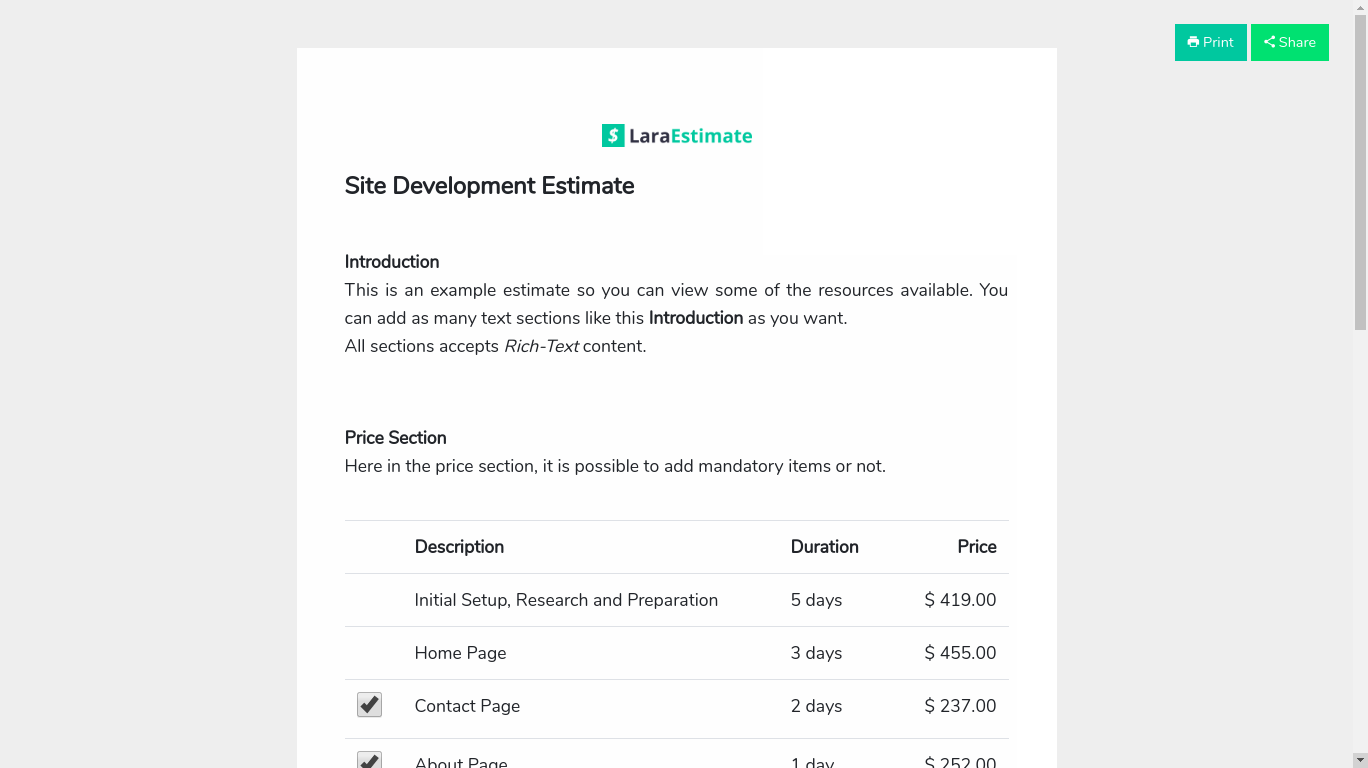This screenshot has width=1368, height=768.
Task: Click the 2 days duration for Contact Page
Action: (816, 705)
